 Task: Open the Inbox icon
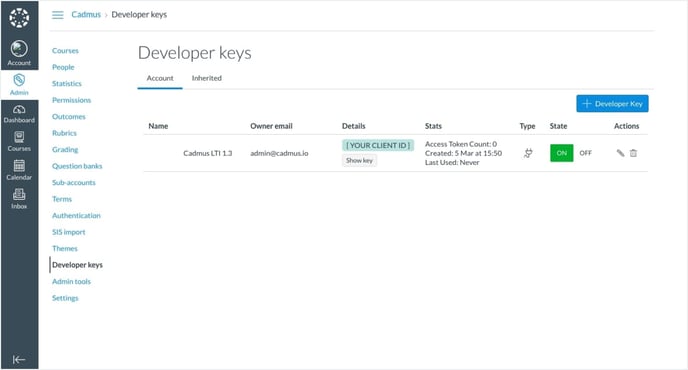(x=19, y=194)
